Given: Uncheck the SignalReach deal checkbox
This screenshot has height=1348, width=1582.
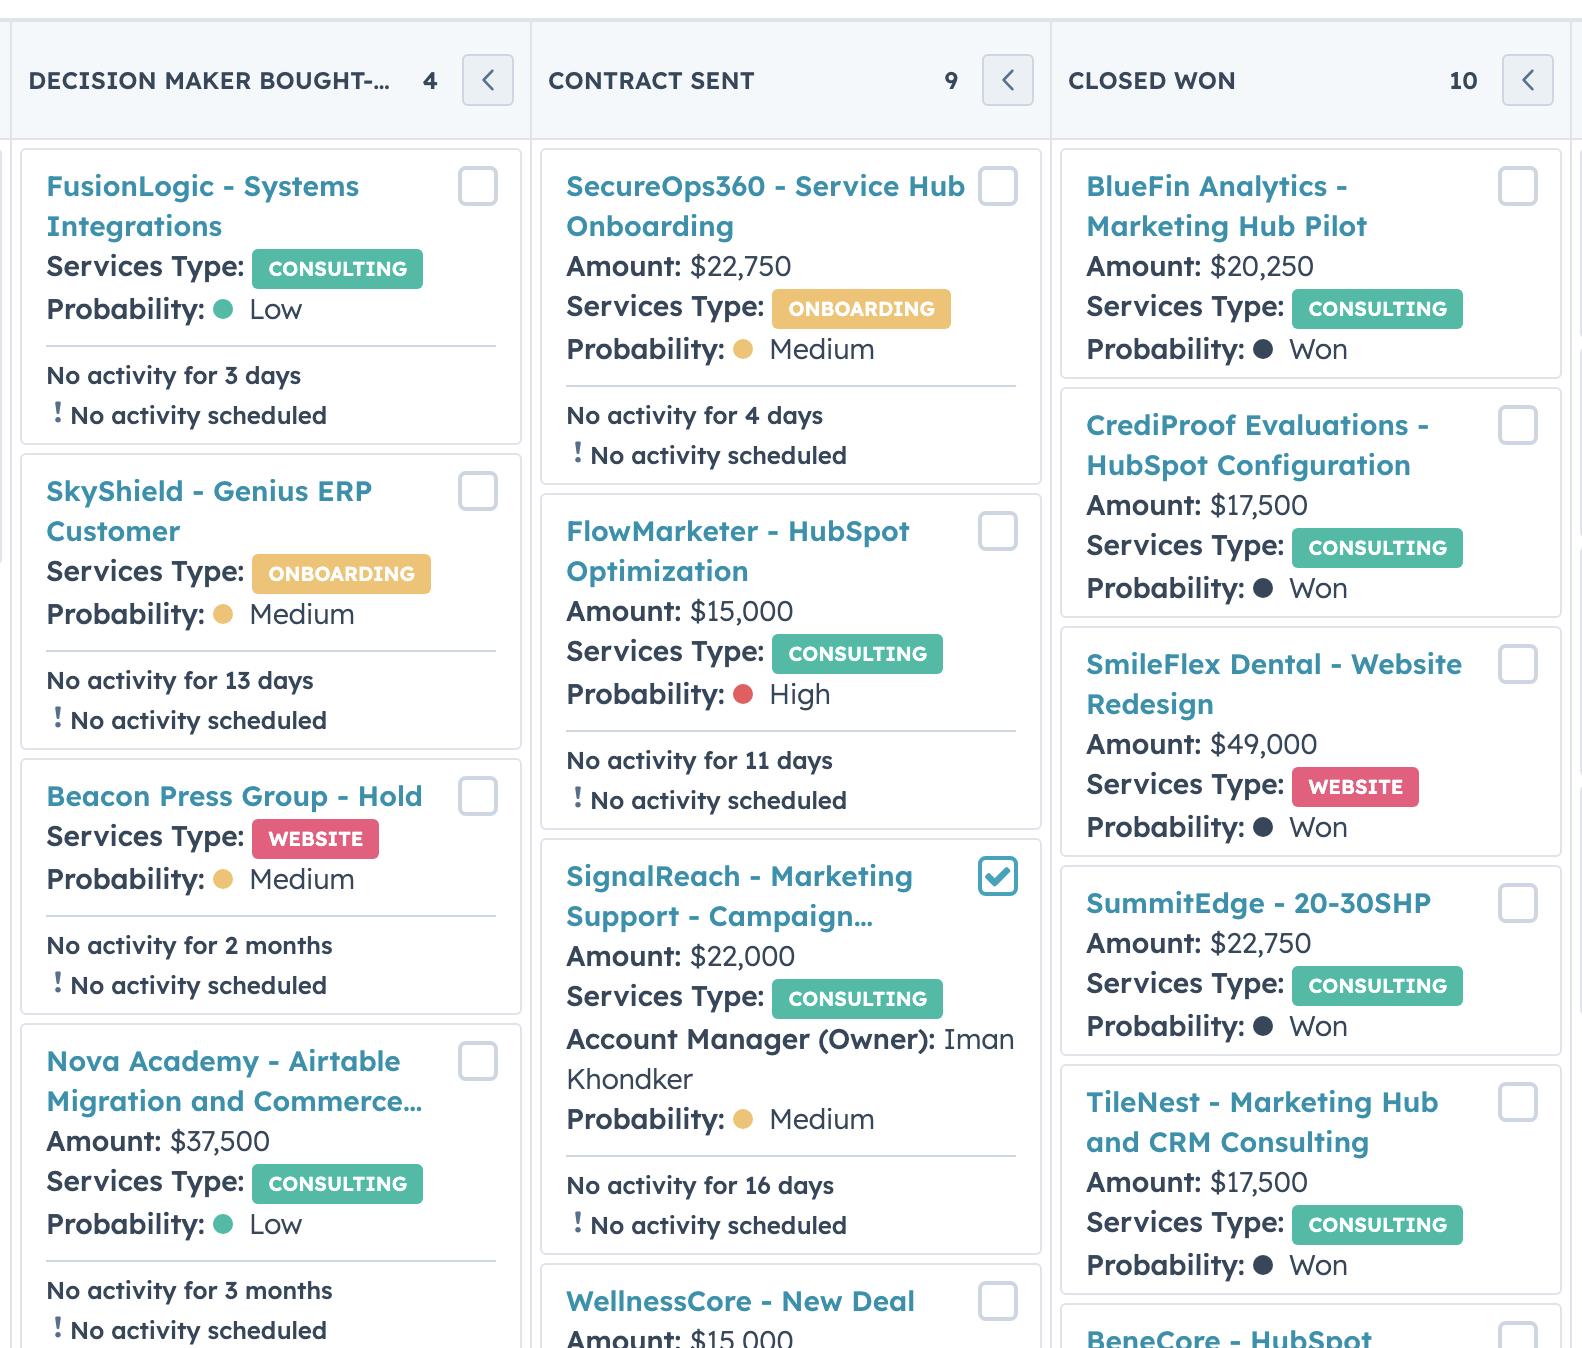Looking at the screenshot, I should pos(998,876).
